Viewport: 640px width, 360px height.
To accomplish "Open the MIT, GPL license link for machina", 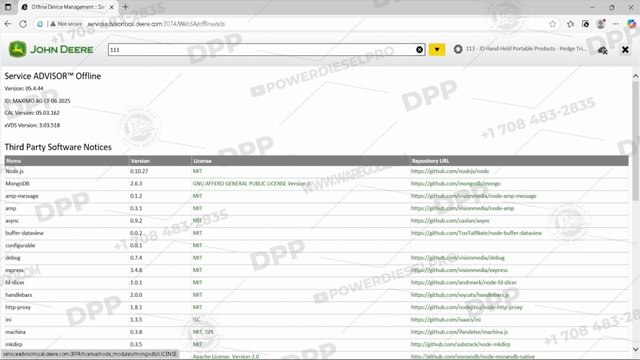I will pyautogui.click(x=203, y=332).
